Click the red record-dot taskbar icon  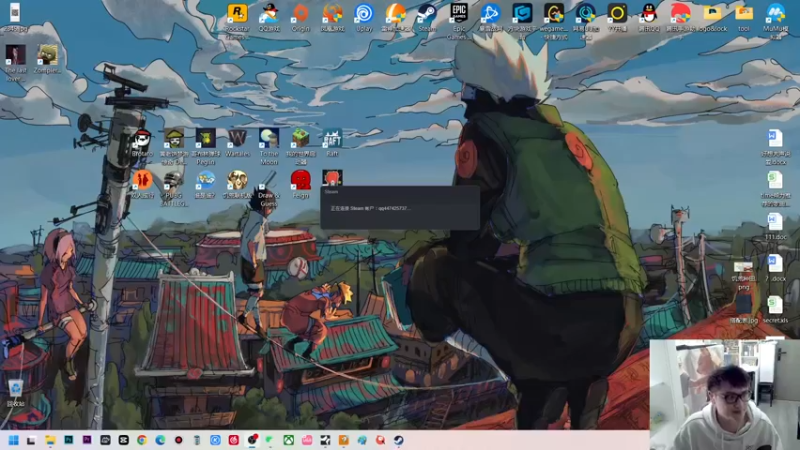179,440
